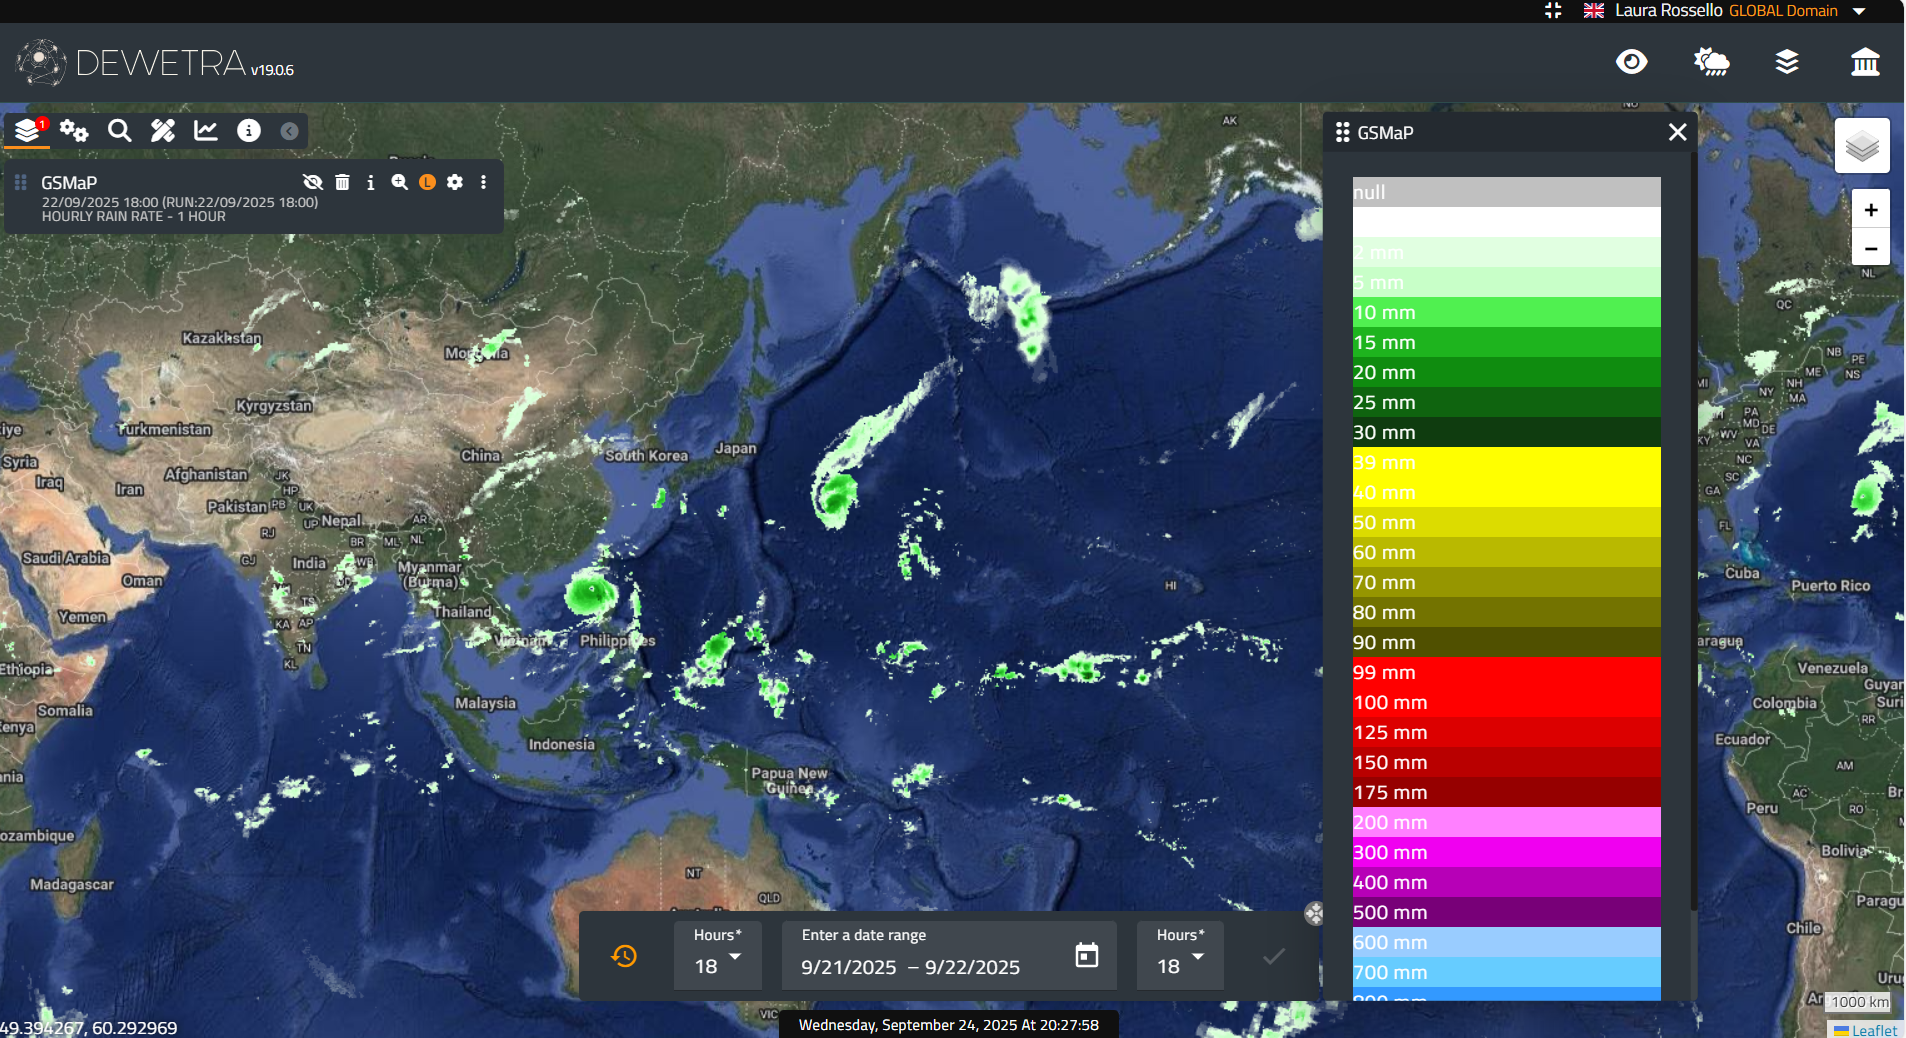This screenshot has height=1038, width=1906.
Task: Click the time history reset icon
Action: coord(624,956)
